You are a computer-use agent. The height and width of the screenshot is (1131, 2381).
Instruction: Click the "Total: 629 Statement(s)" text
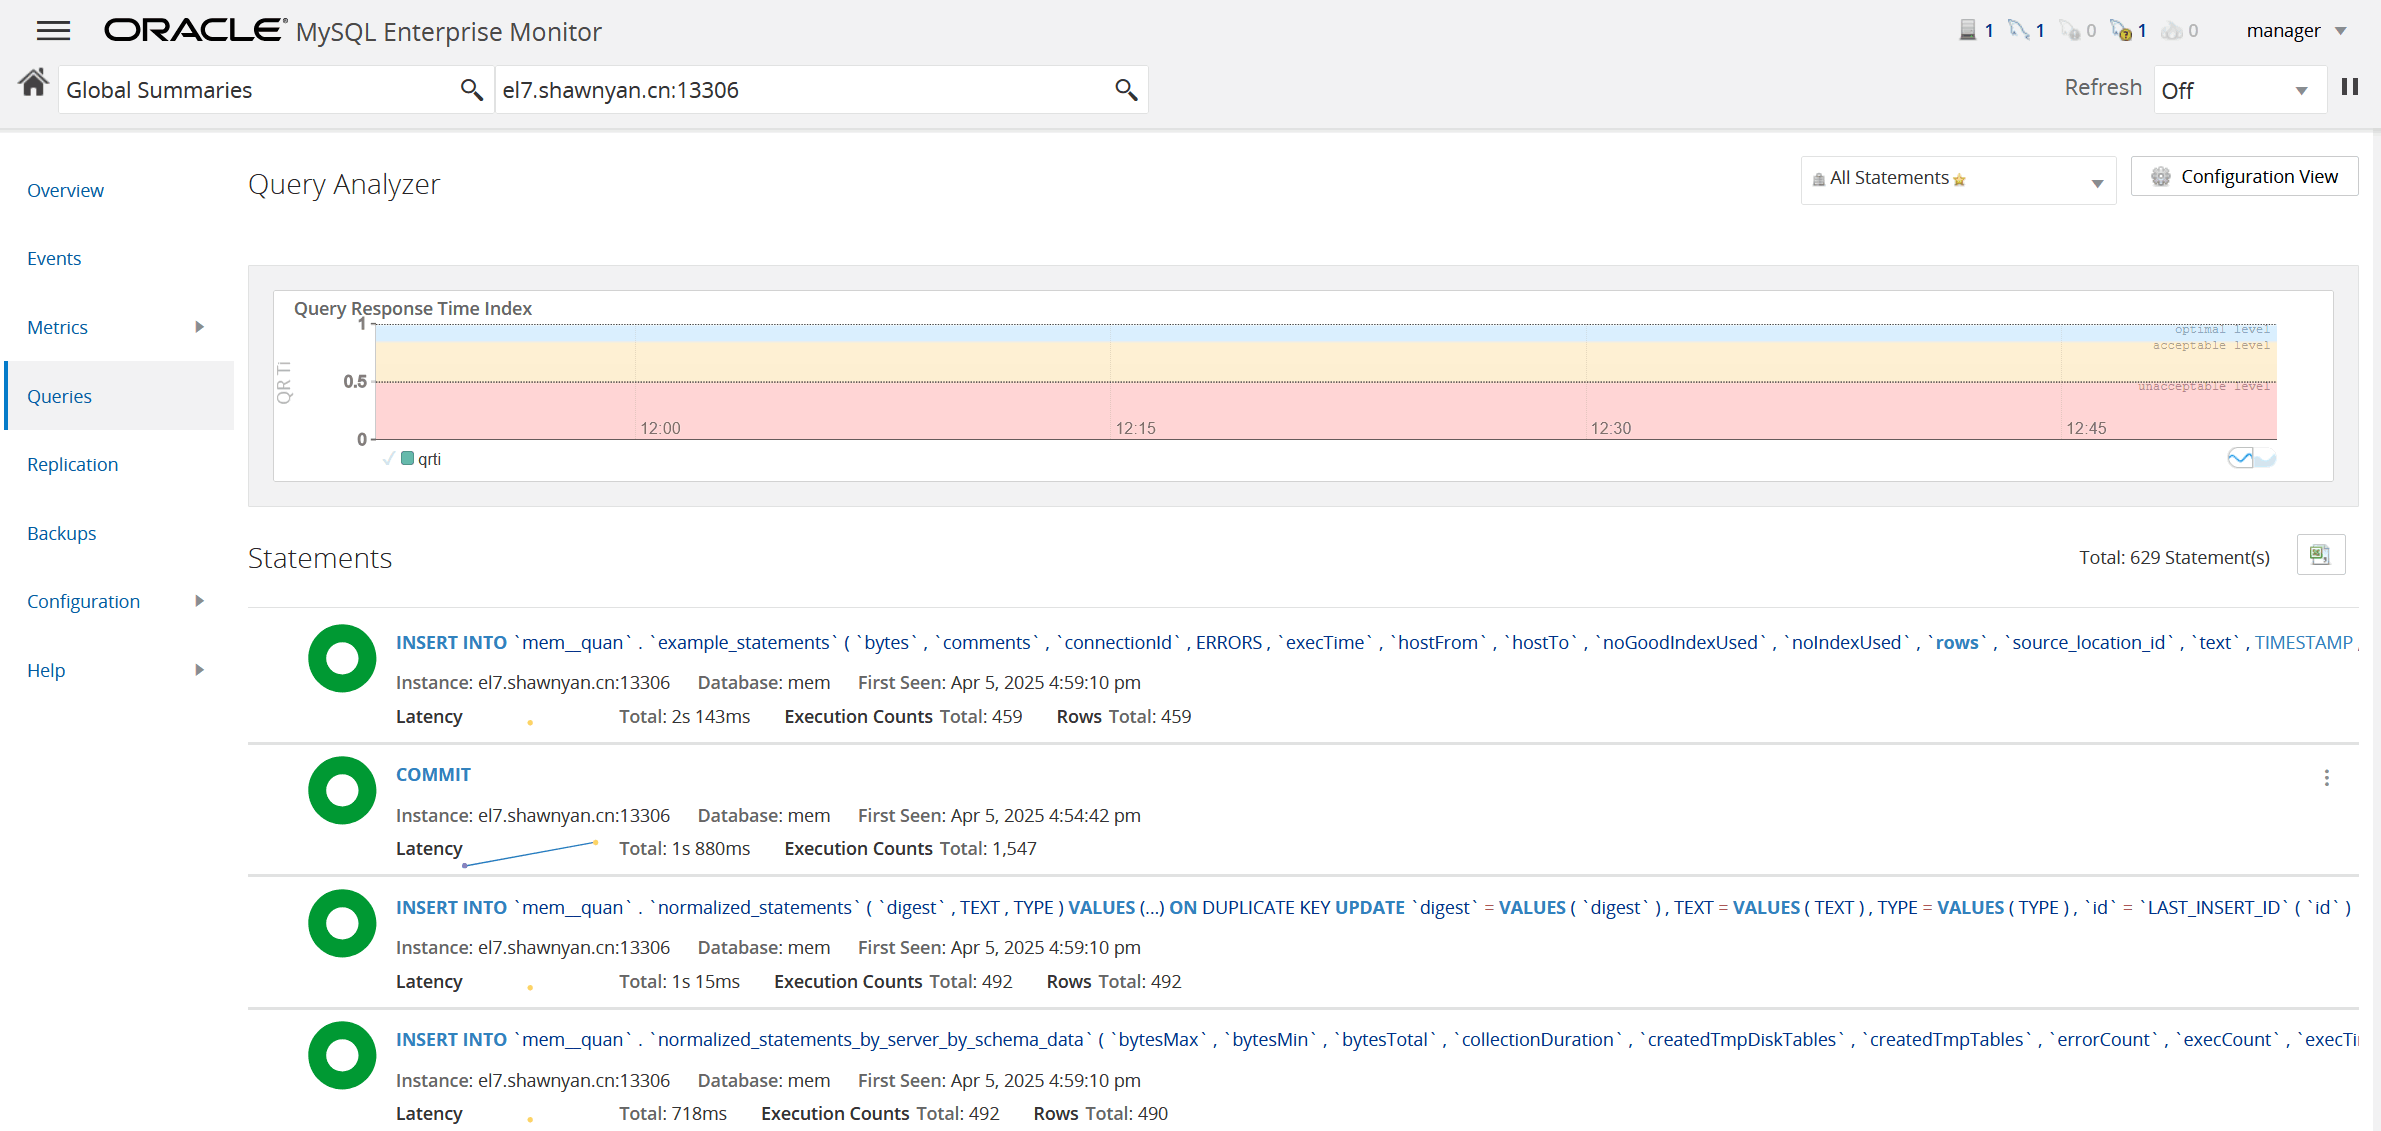[2174, 557]
